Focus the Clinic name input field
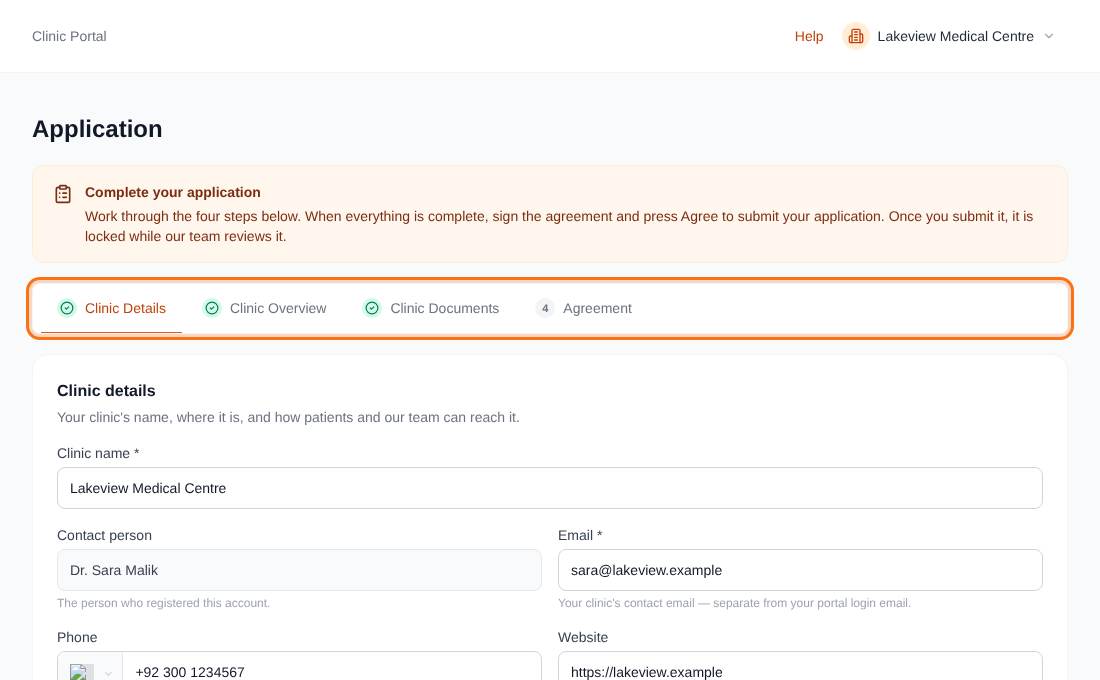 [x=549, y=488]
